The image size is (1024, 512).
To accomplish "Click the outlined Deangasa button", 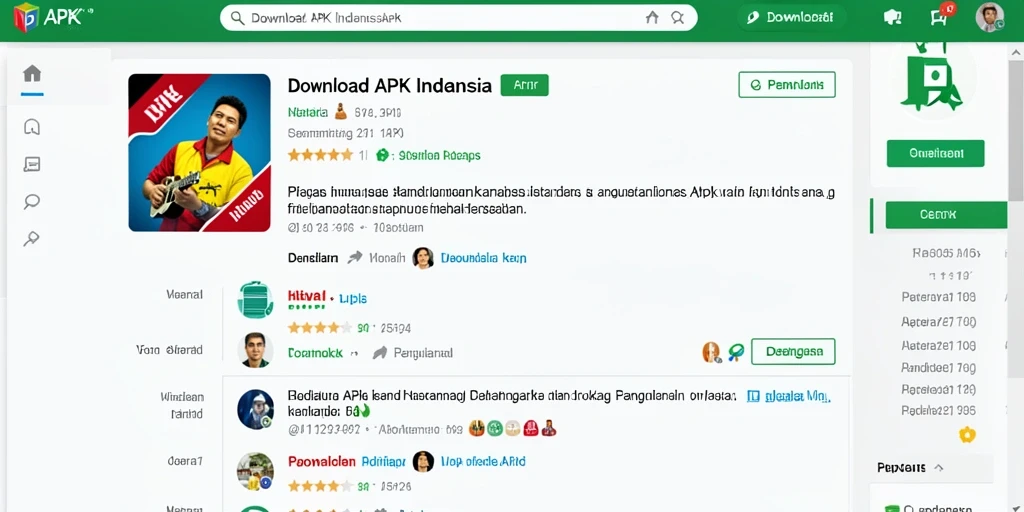I will click(x=793, y=351).
